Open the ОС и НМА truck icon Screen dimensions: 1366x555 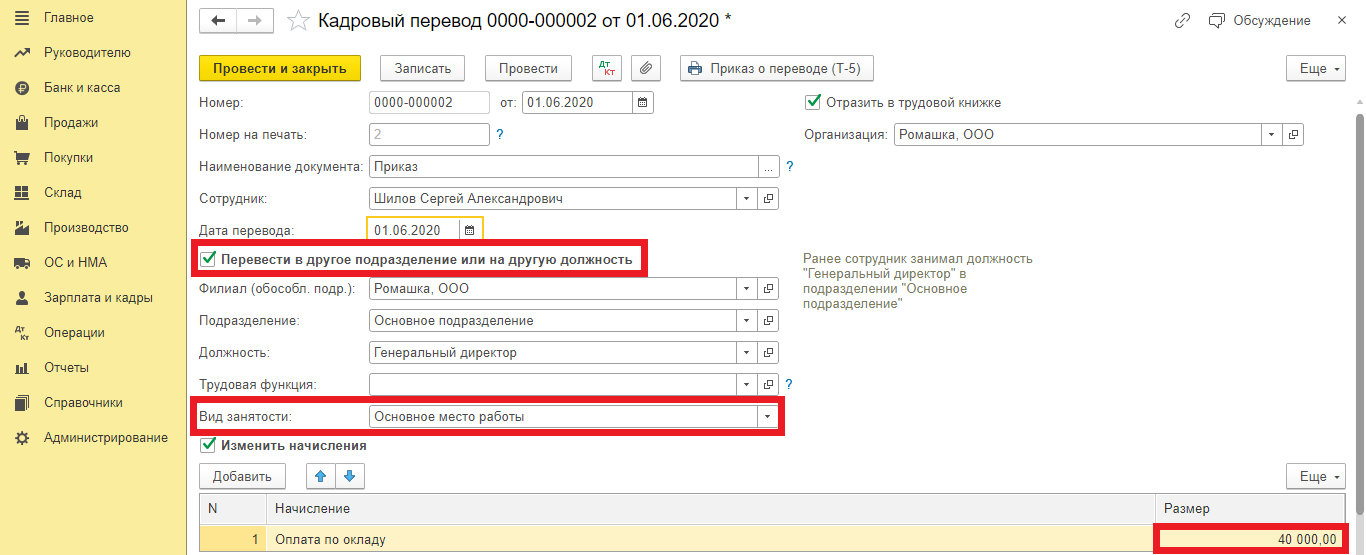[21, 263]
